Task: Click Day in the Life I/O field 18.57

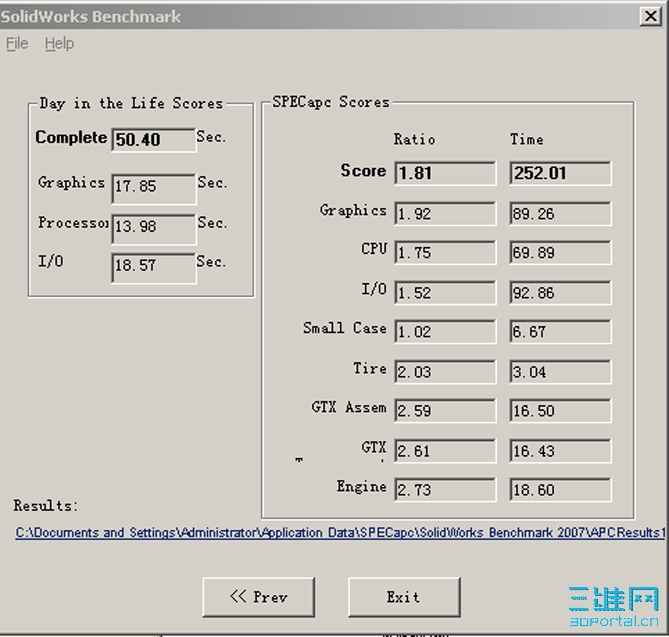Action: click(154, 268)
